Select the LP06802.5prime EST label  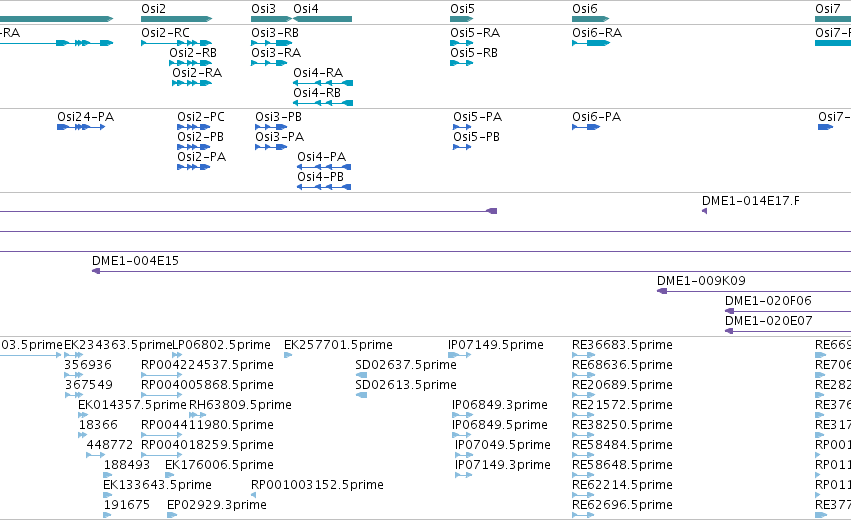[x=221, y=345]
